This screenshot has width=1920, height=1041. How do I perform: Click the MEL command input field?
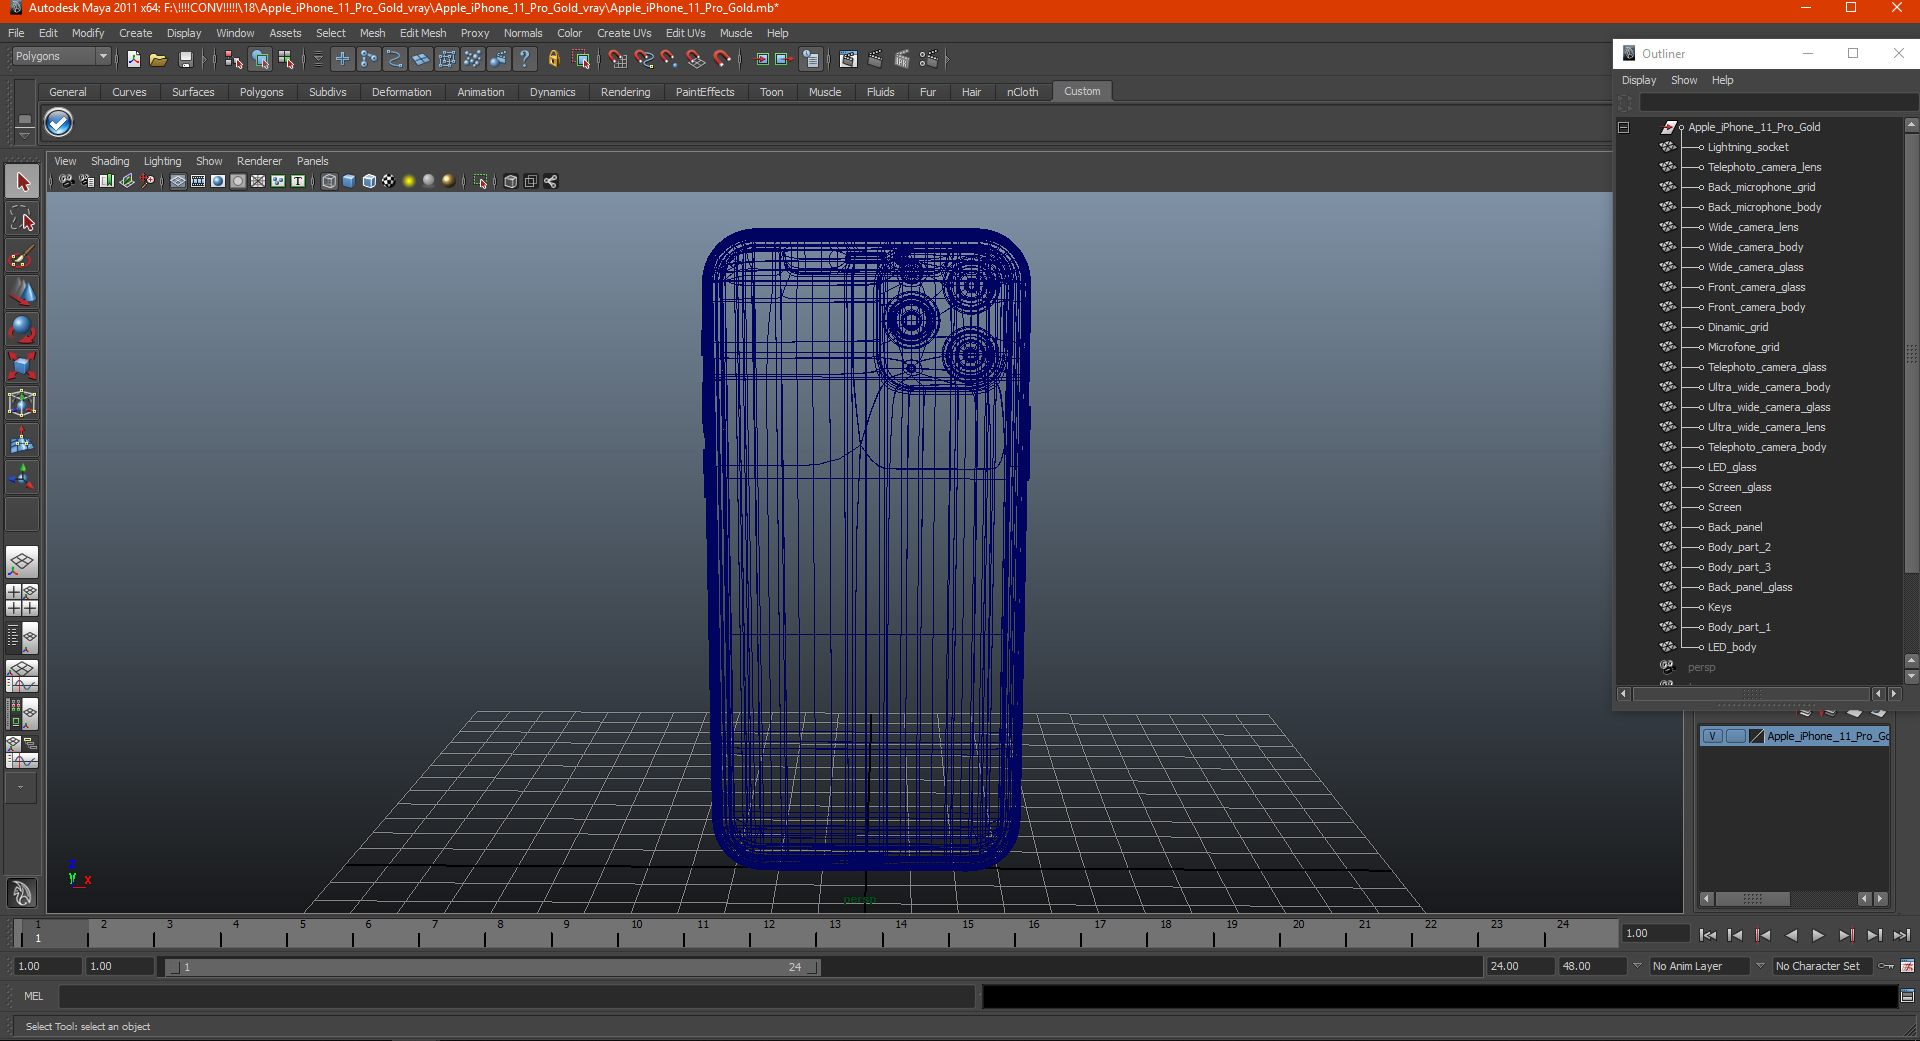(517, 996)
